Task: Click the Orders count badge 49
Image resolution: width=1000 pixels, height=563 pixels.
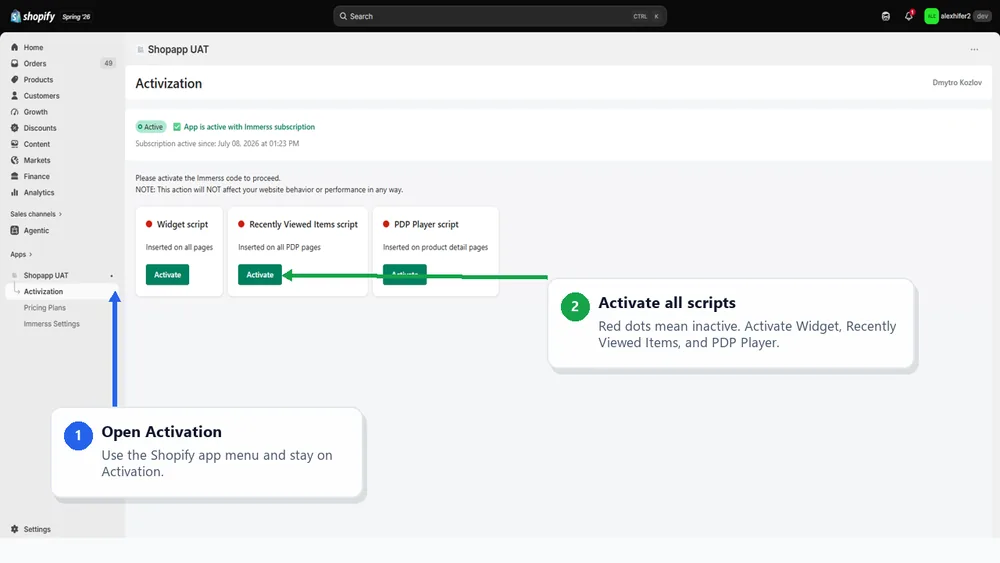Action: coord(108,63)
